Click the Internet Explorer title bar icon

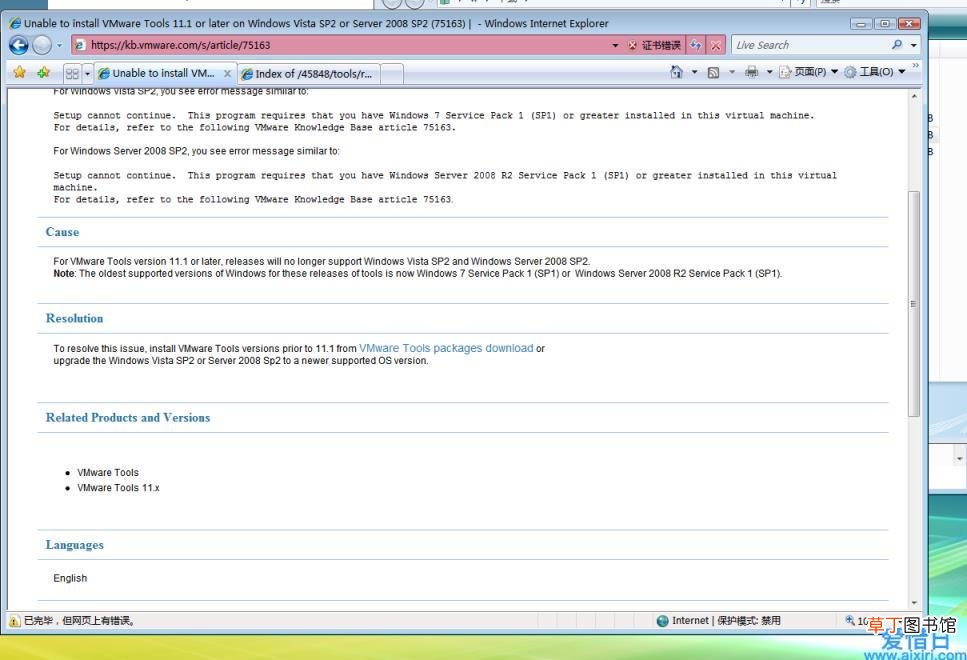[15, 23]
